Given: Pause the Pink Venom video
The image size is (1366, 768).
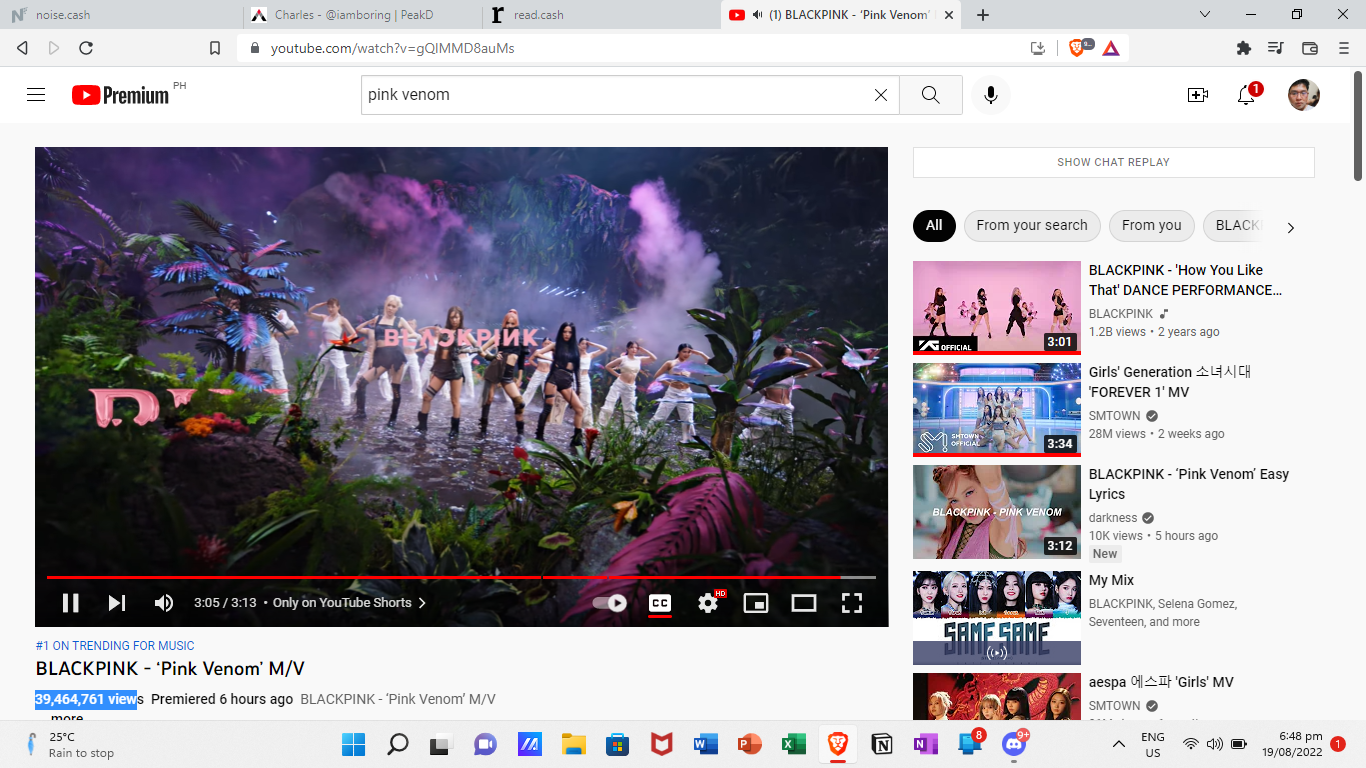Looking at the screenshot, I should click(70, 603).
